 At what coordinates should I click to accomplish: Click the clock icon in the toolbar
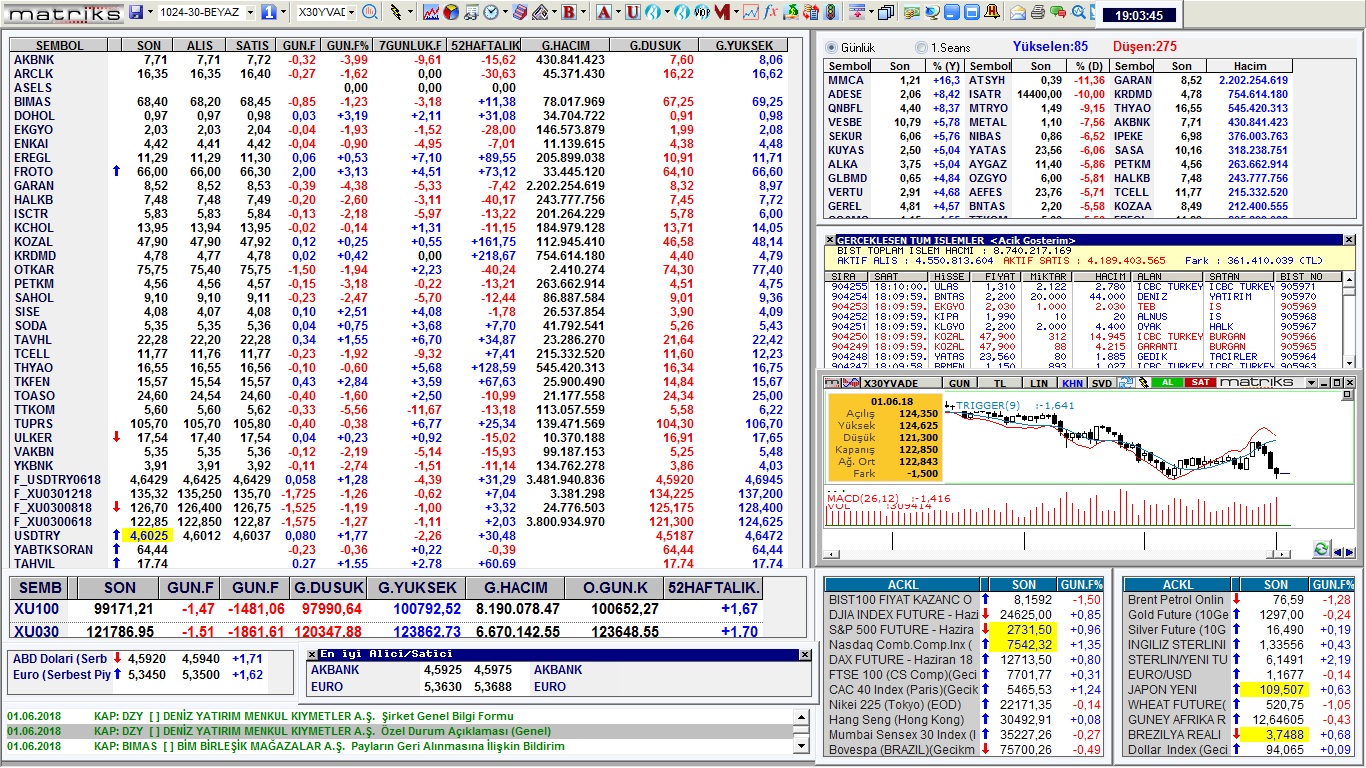tap(491, 12)
